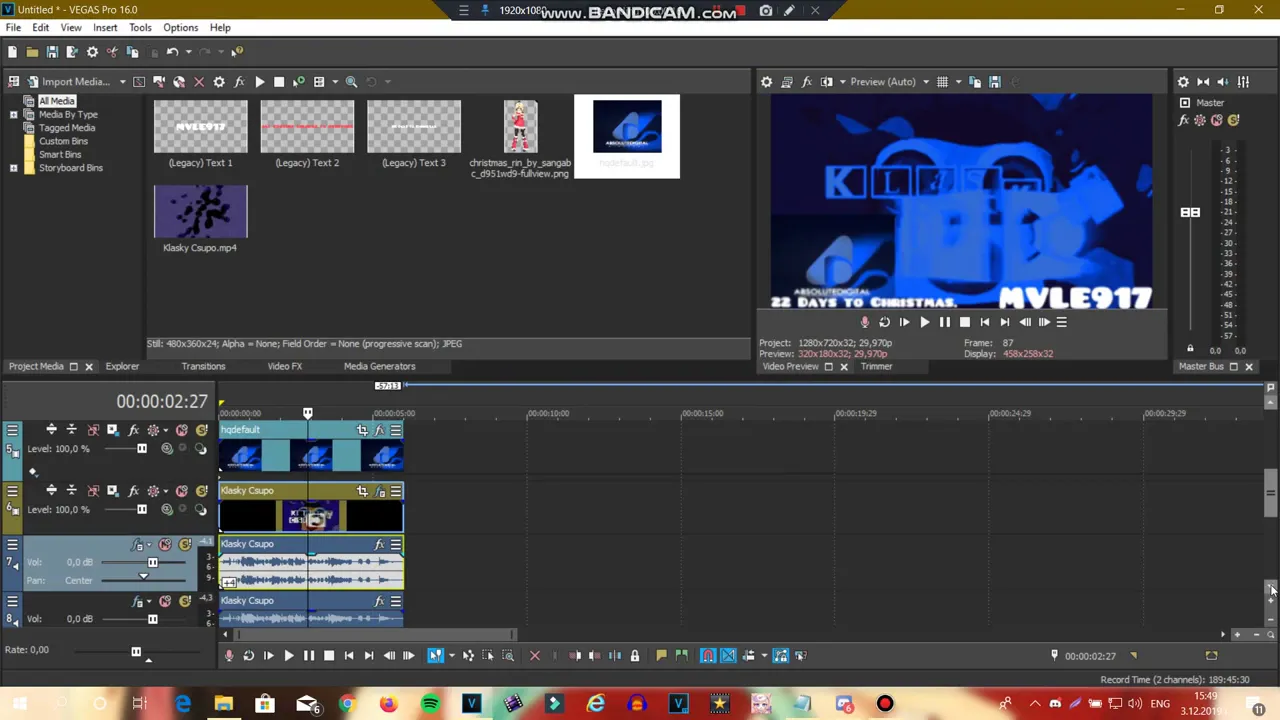Mute video track 5

click(181, 430)
